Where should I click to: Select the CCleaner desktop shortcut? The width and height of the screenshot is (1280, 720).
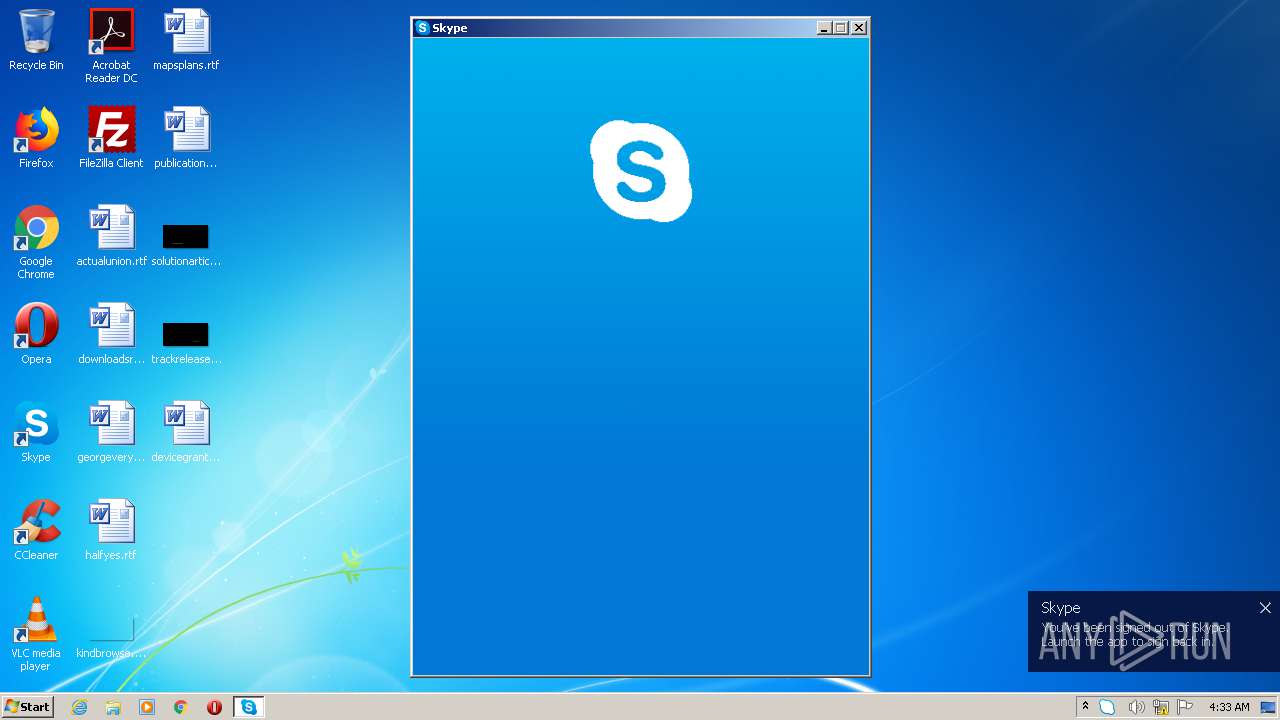click(36, 530)
